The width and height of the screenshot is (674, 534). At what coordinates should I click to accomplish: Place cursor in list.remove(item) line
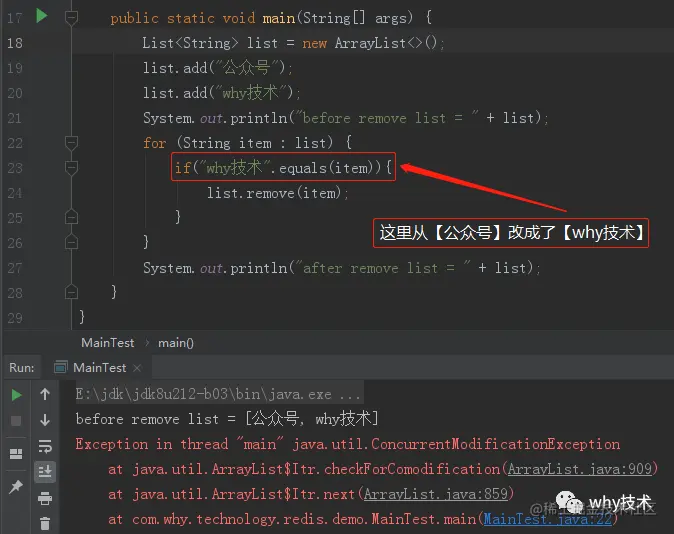[x=278, y=193]
